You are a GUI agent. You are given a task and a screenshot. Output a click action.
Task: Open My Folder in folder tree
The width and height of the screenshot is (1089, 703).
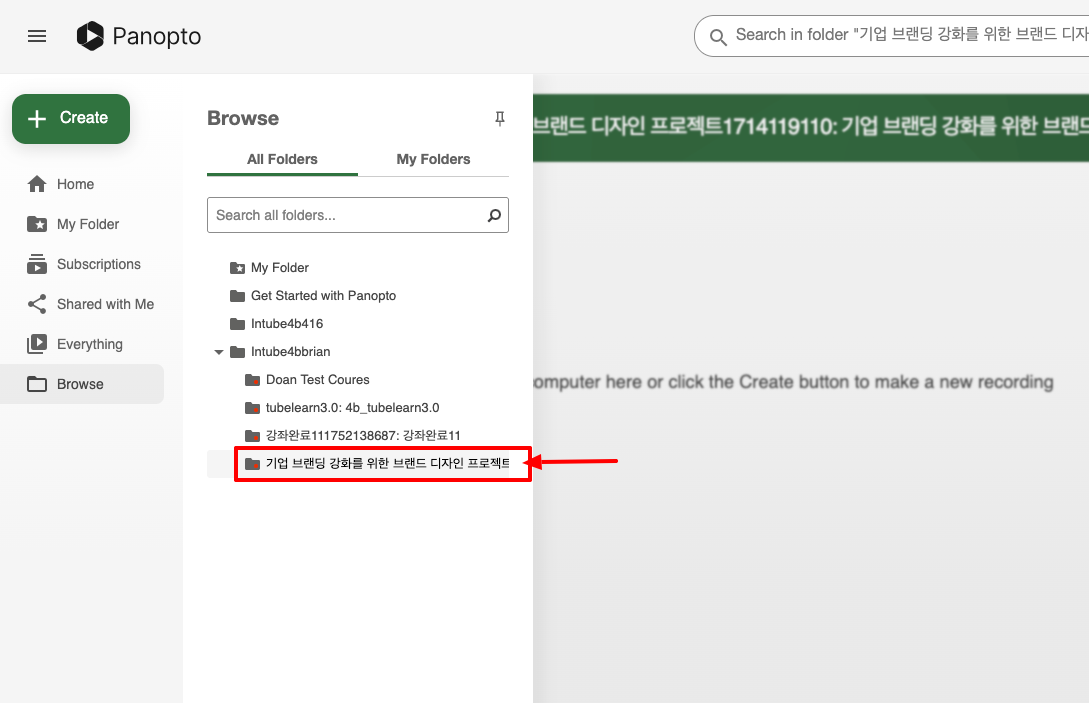[279, 268]
